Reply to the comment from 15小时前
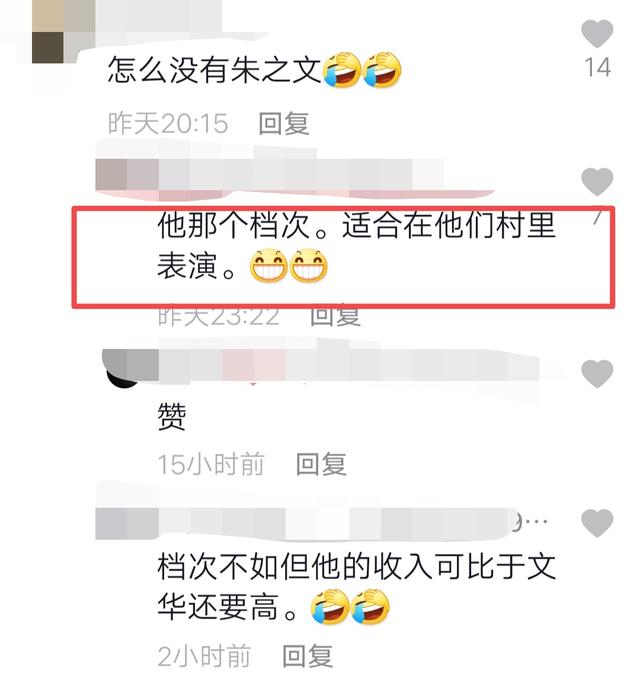 [321, 464]
